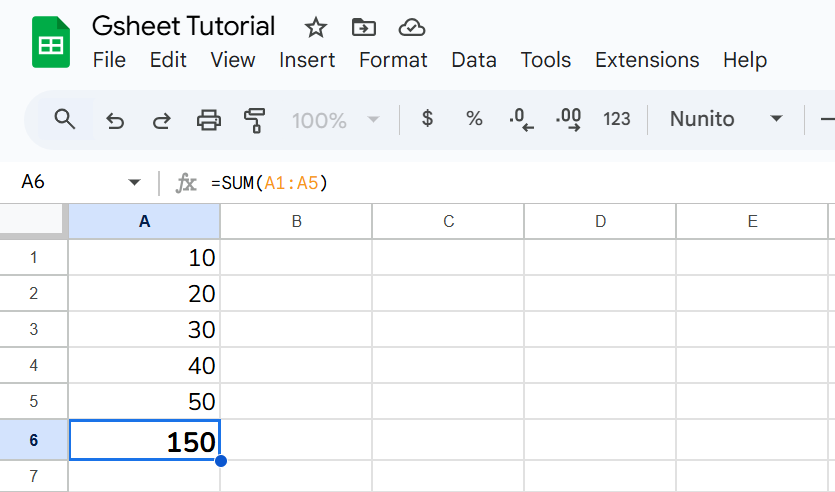Viewport: 835px width, 492px height.
Task: Apply percent format
Action: (474, 119)
